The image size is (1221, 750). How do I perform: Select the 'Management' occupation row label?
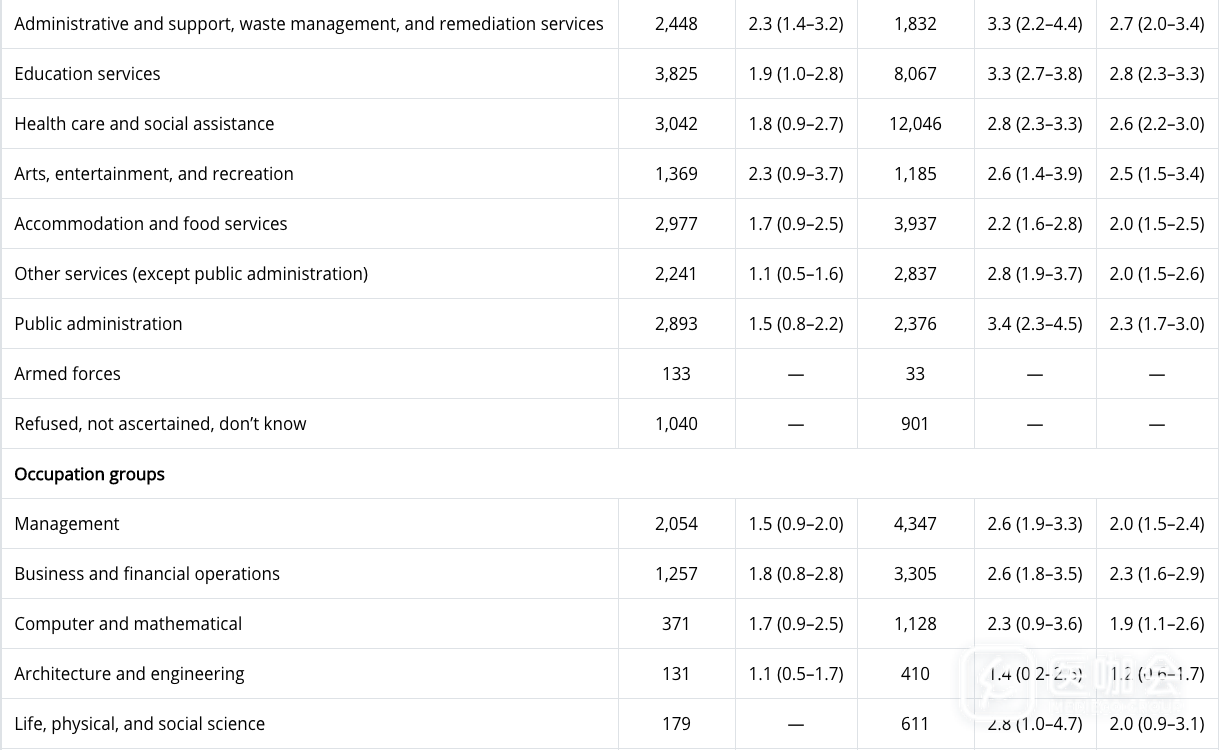[x=67, y=524]
